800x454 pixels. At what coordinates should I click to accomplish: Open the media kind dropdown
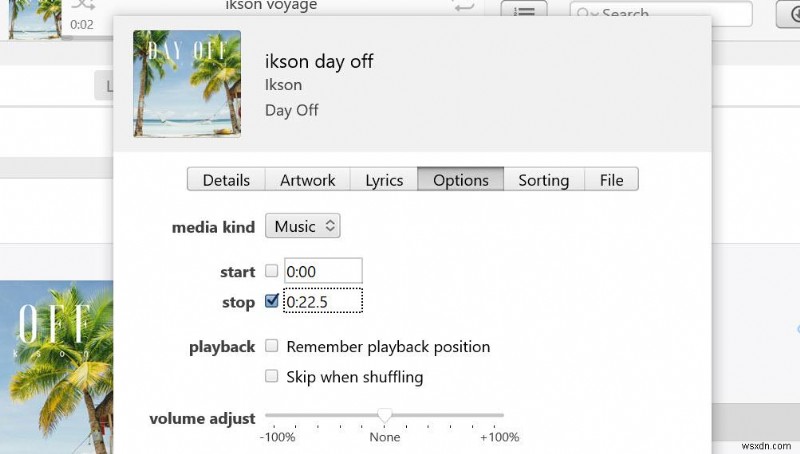point(303,226)
